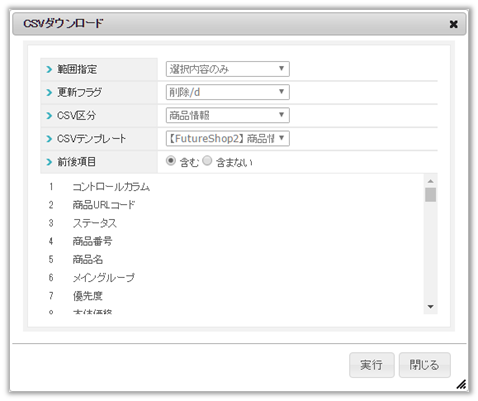Image resolution: width=478 pixels, height=401 pixels.
Task: Click the chevron icon beside 更新フラグ
Action: pyautogui.click(x=49, y=92)
